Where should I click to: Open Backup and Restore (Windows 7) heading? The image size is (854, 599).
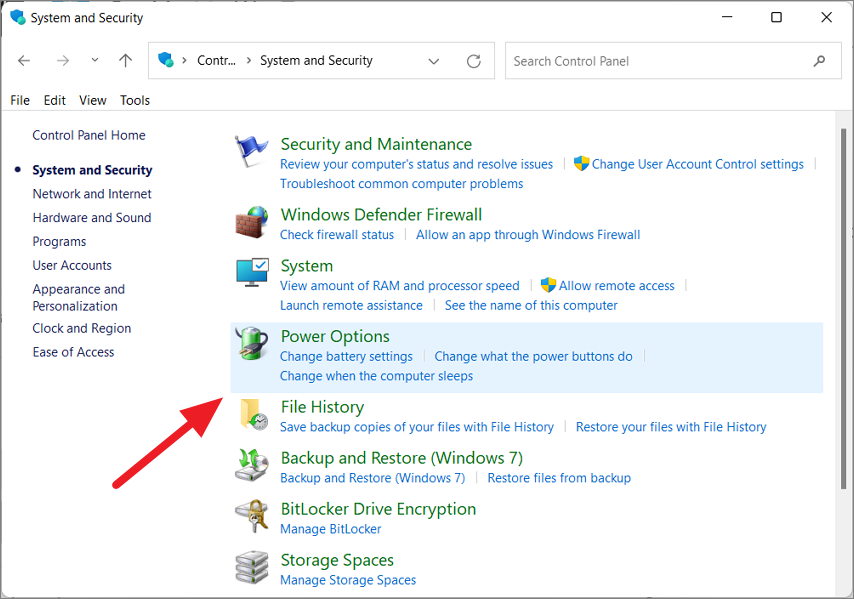[x=402, y=458]
